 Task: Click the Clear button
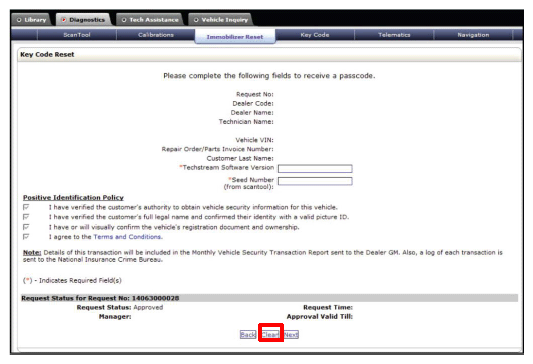click(x=271, y=335)
